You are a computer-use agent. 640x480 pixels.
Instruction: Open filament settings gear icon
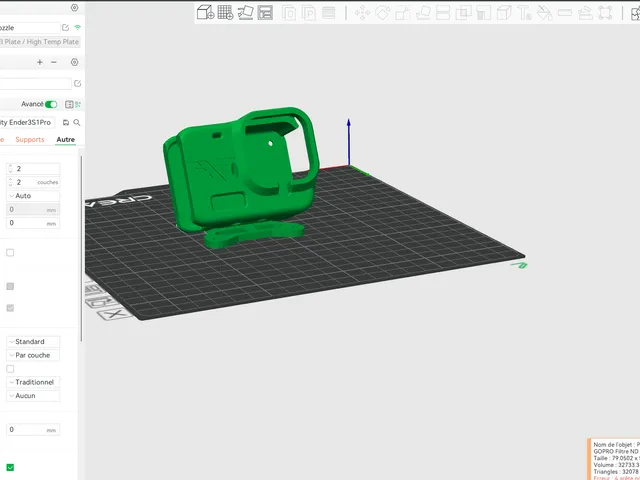pyautogui.click(x=74, y=62)
